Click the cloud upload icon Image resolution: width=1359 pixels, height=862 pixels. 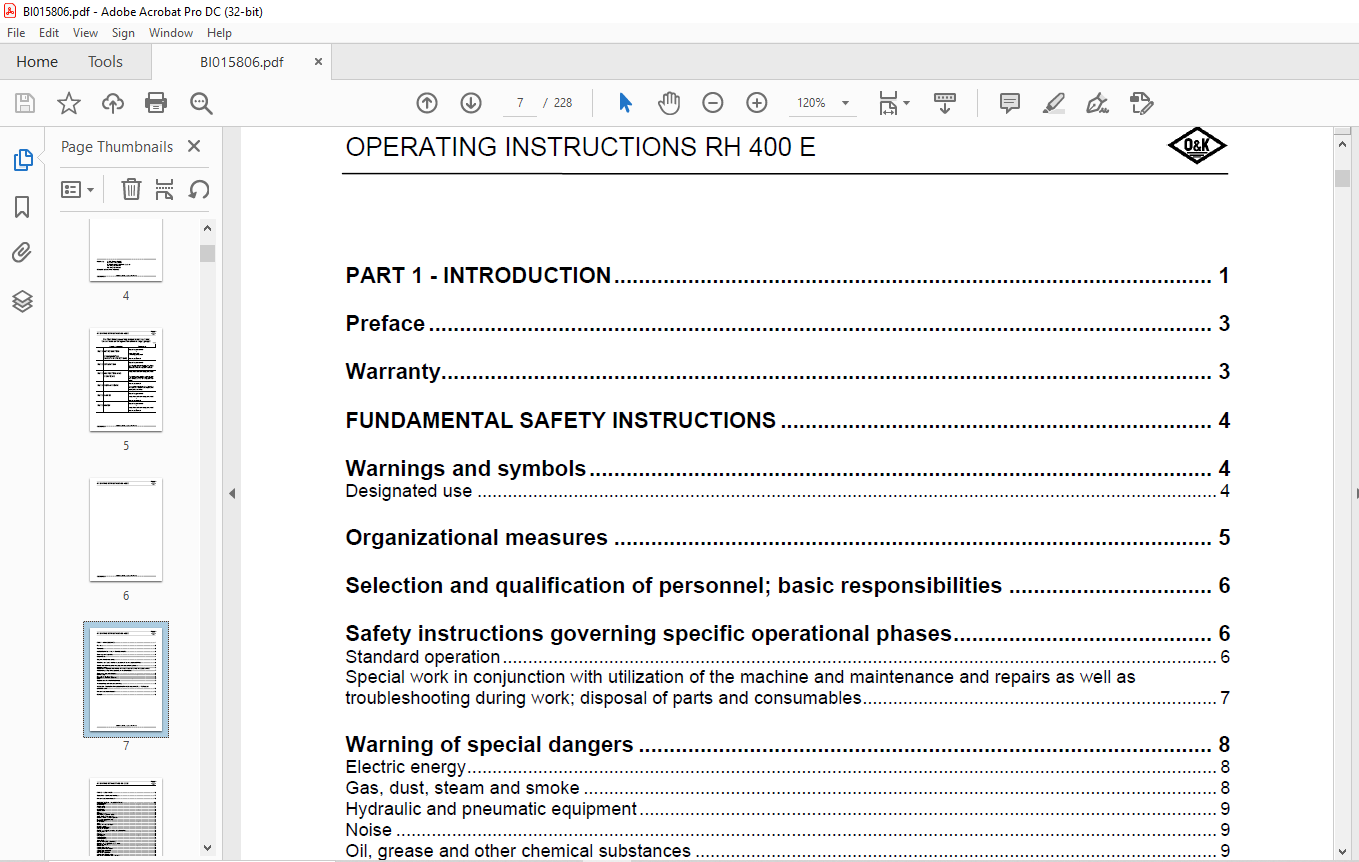(113, 103)
